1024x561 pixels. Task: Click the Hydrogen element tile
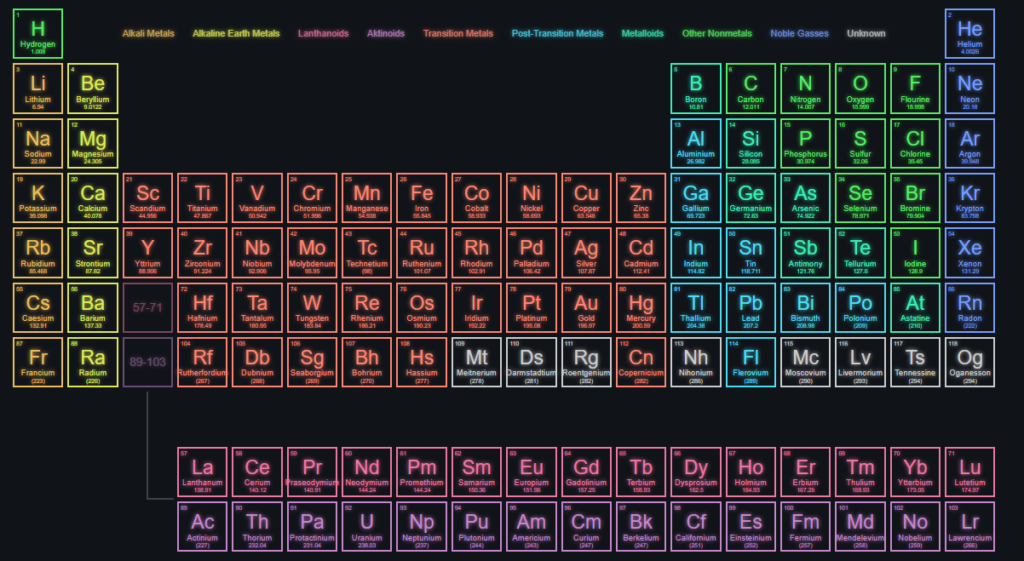38,34
